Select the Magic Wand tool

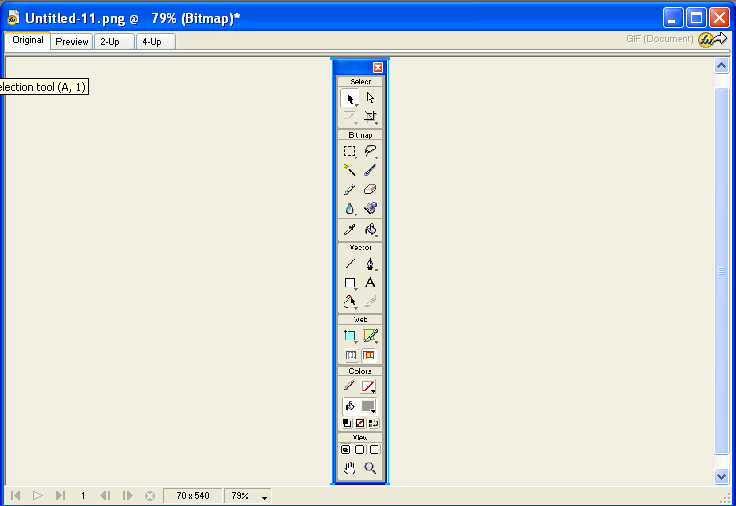click(x=349, y=170)
